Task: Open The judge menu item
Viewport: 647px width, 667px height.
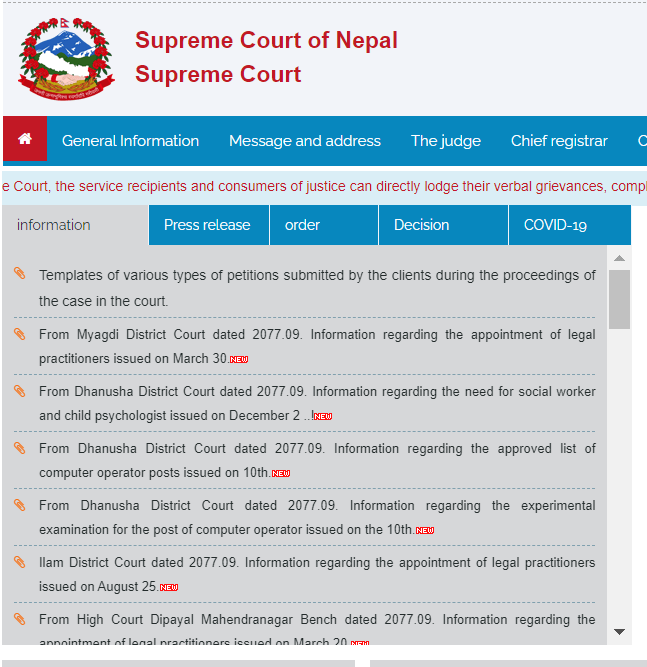Action: (x=445, y=141)
